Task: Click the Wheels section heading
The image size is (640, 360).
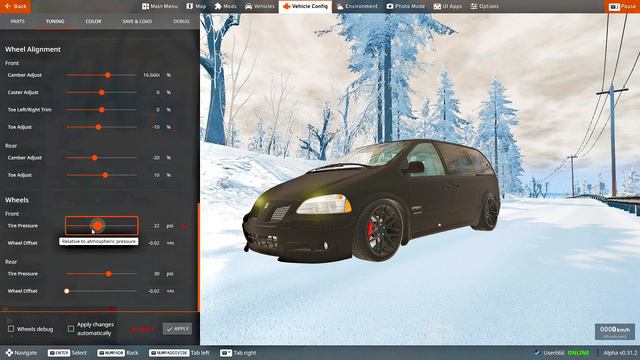Action: [x=17, y=200]
